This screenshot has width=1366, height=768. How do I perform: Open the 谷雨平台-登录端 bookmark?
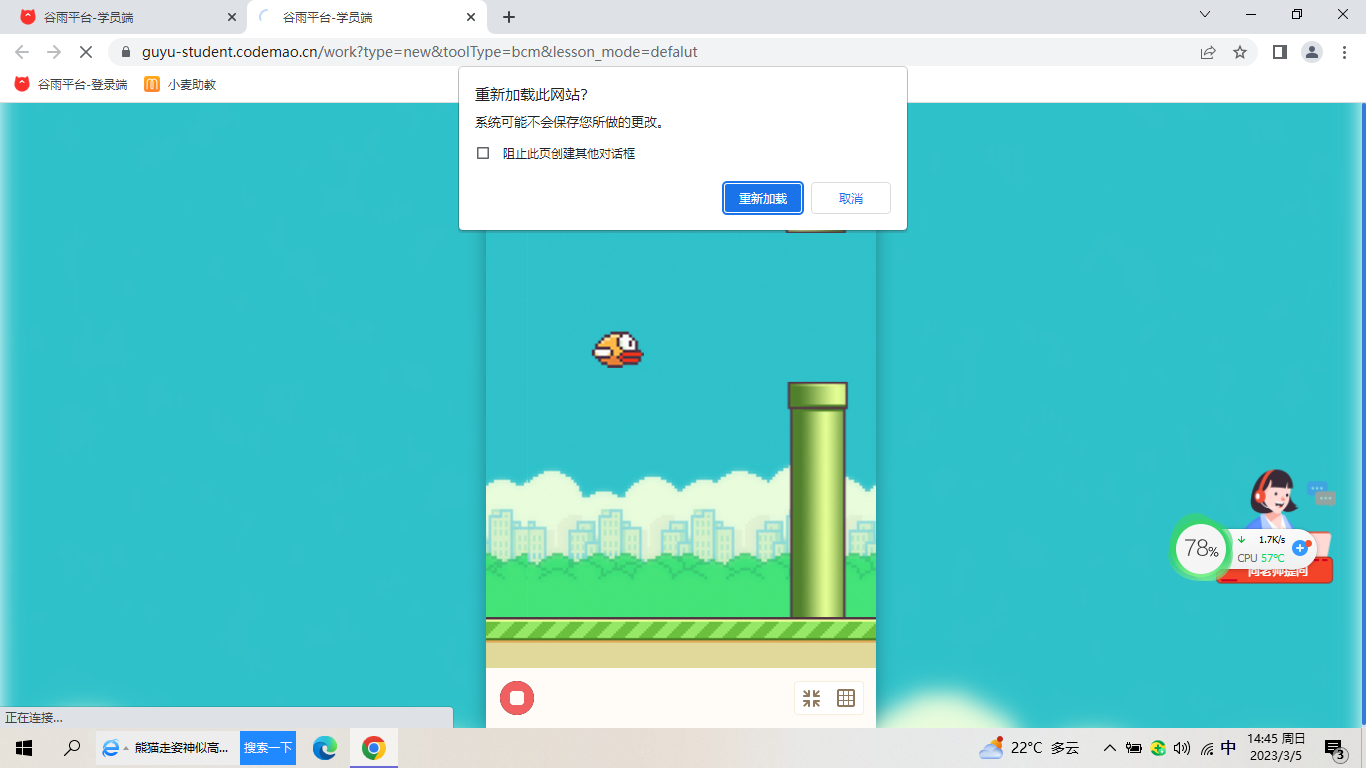[x=71, y=85]
